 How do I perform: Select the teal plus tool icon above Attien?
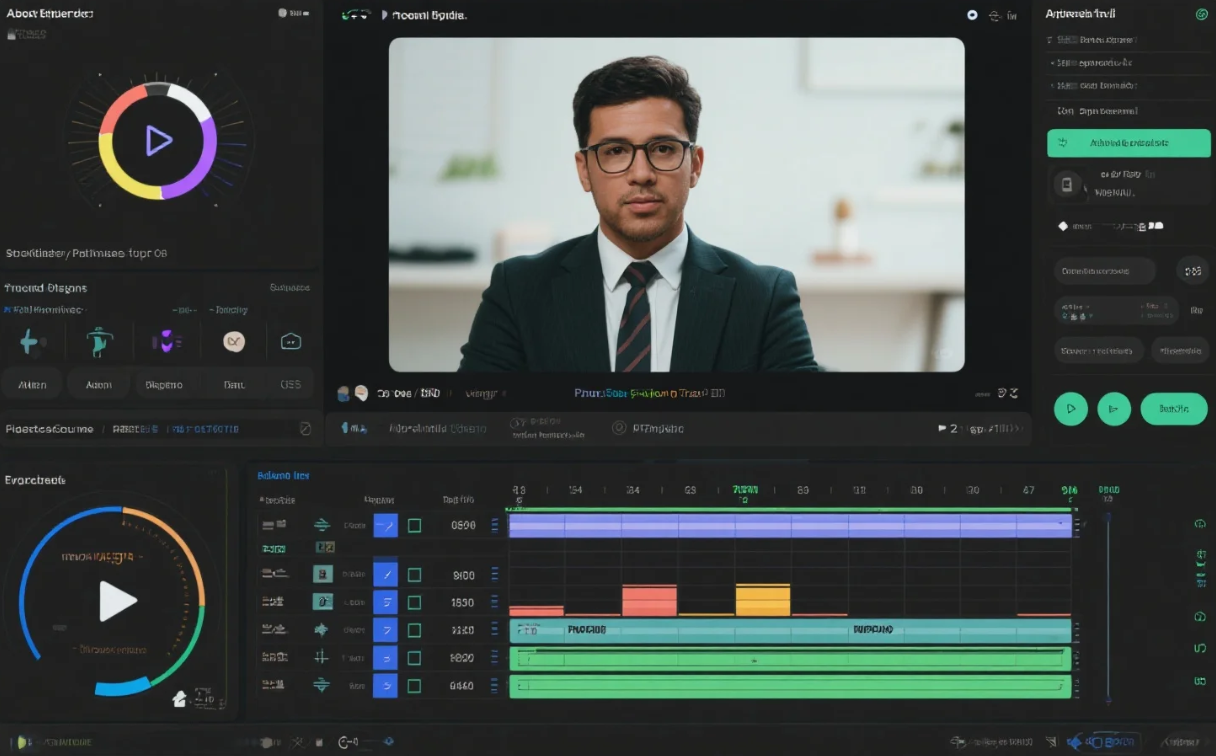coord(30,342)
